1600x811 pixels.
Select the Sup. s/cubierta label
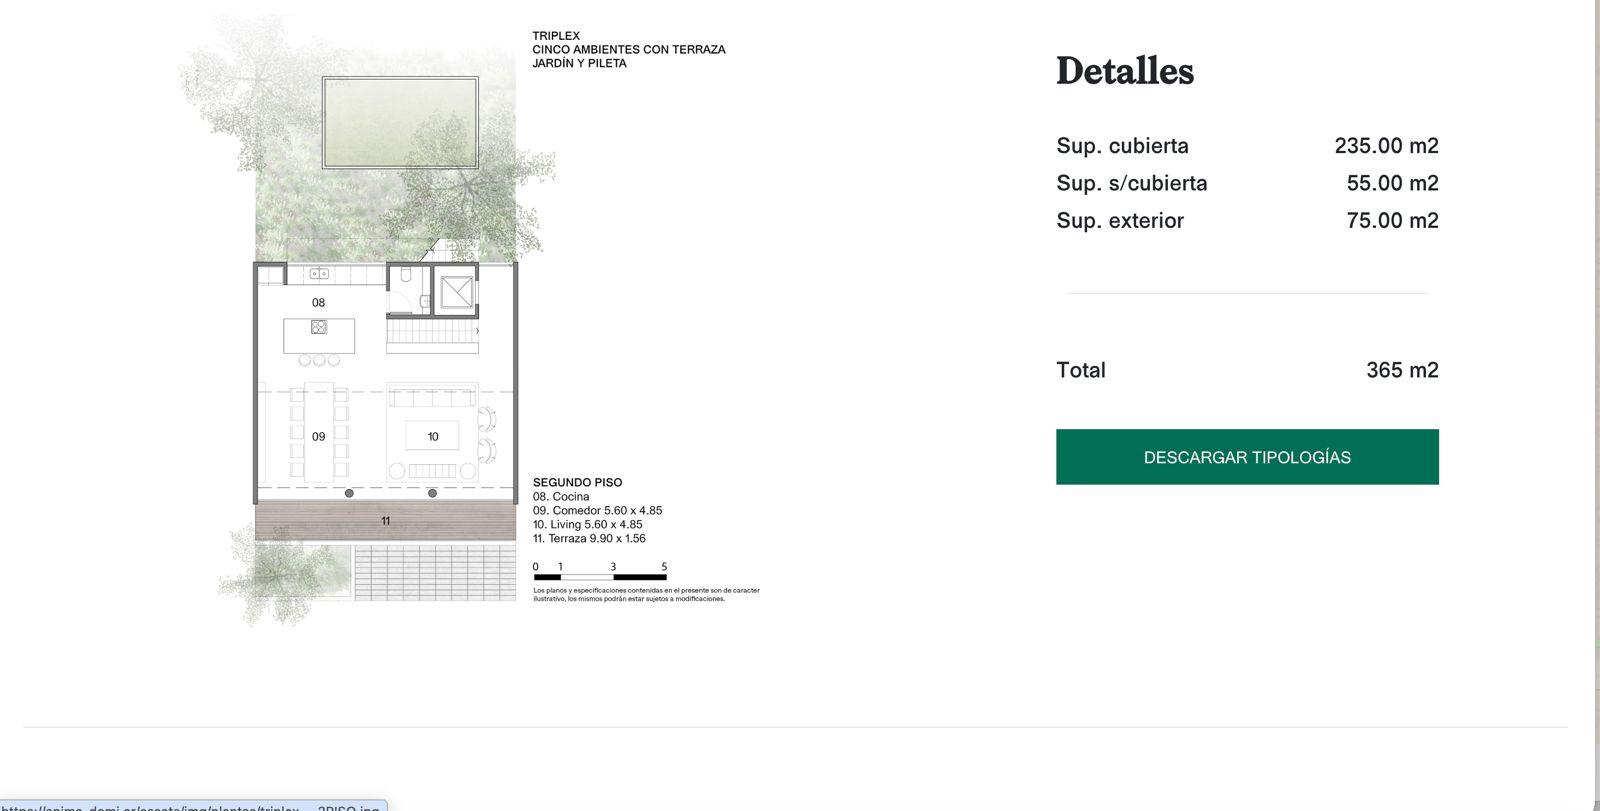point(1132,183)
